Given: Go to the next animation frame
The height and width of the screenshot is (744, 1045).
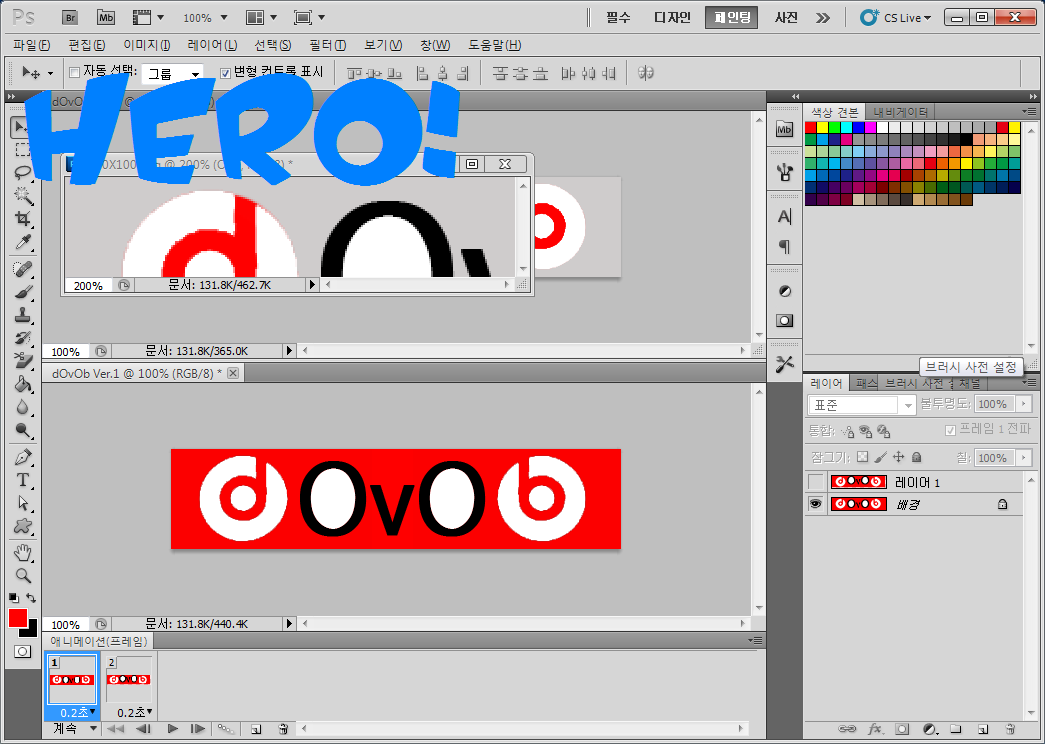Looking at the screenshot, I should click(x=198, y=729).
